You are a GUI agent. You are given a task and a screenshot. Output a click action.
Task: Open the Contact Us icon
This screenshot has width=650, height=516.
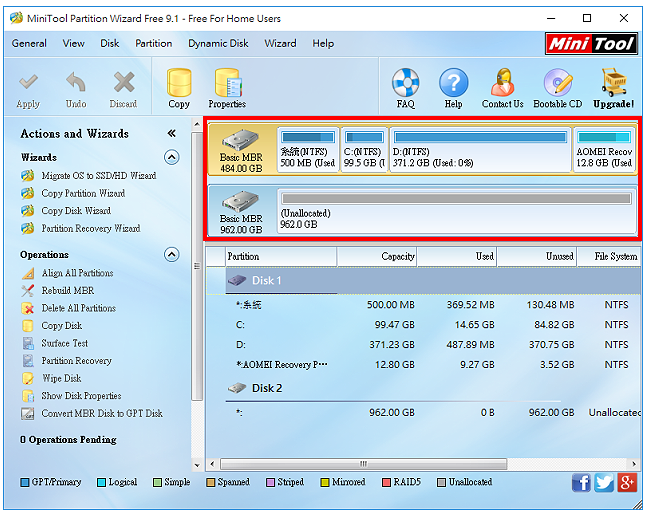coord(502,82)
